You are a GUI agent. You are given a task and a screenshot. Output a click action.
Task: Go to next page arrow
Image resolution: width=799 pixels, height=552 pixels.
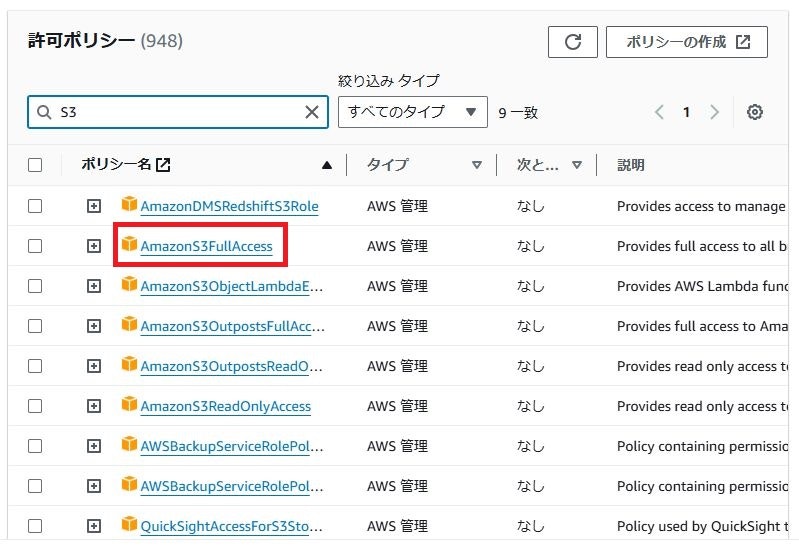(714, 112)
